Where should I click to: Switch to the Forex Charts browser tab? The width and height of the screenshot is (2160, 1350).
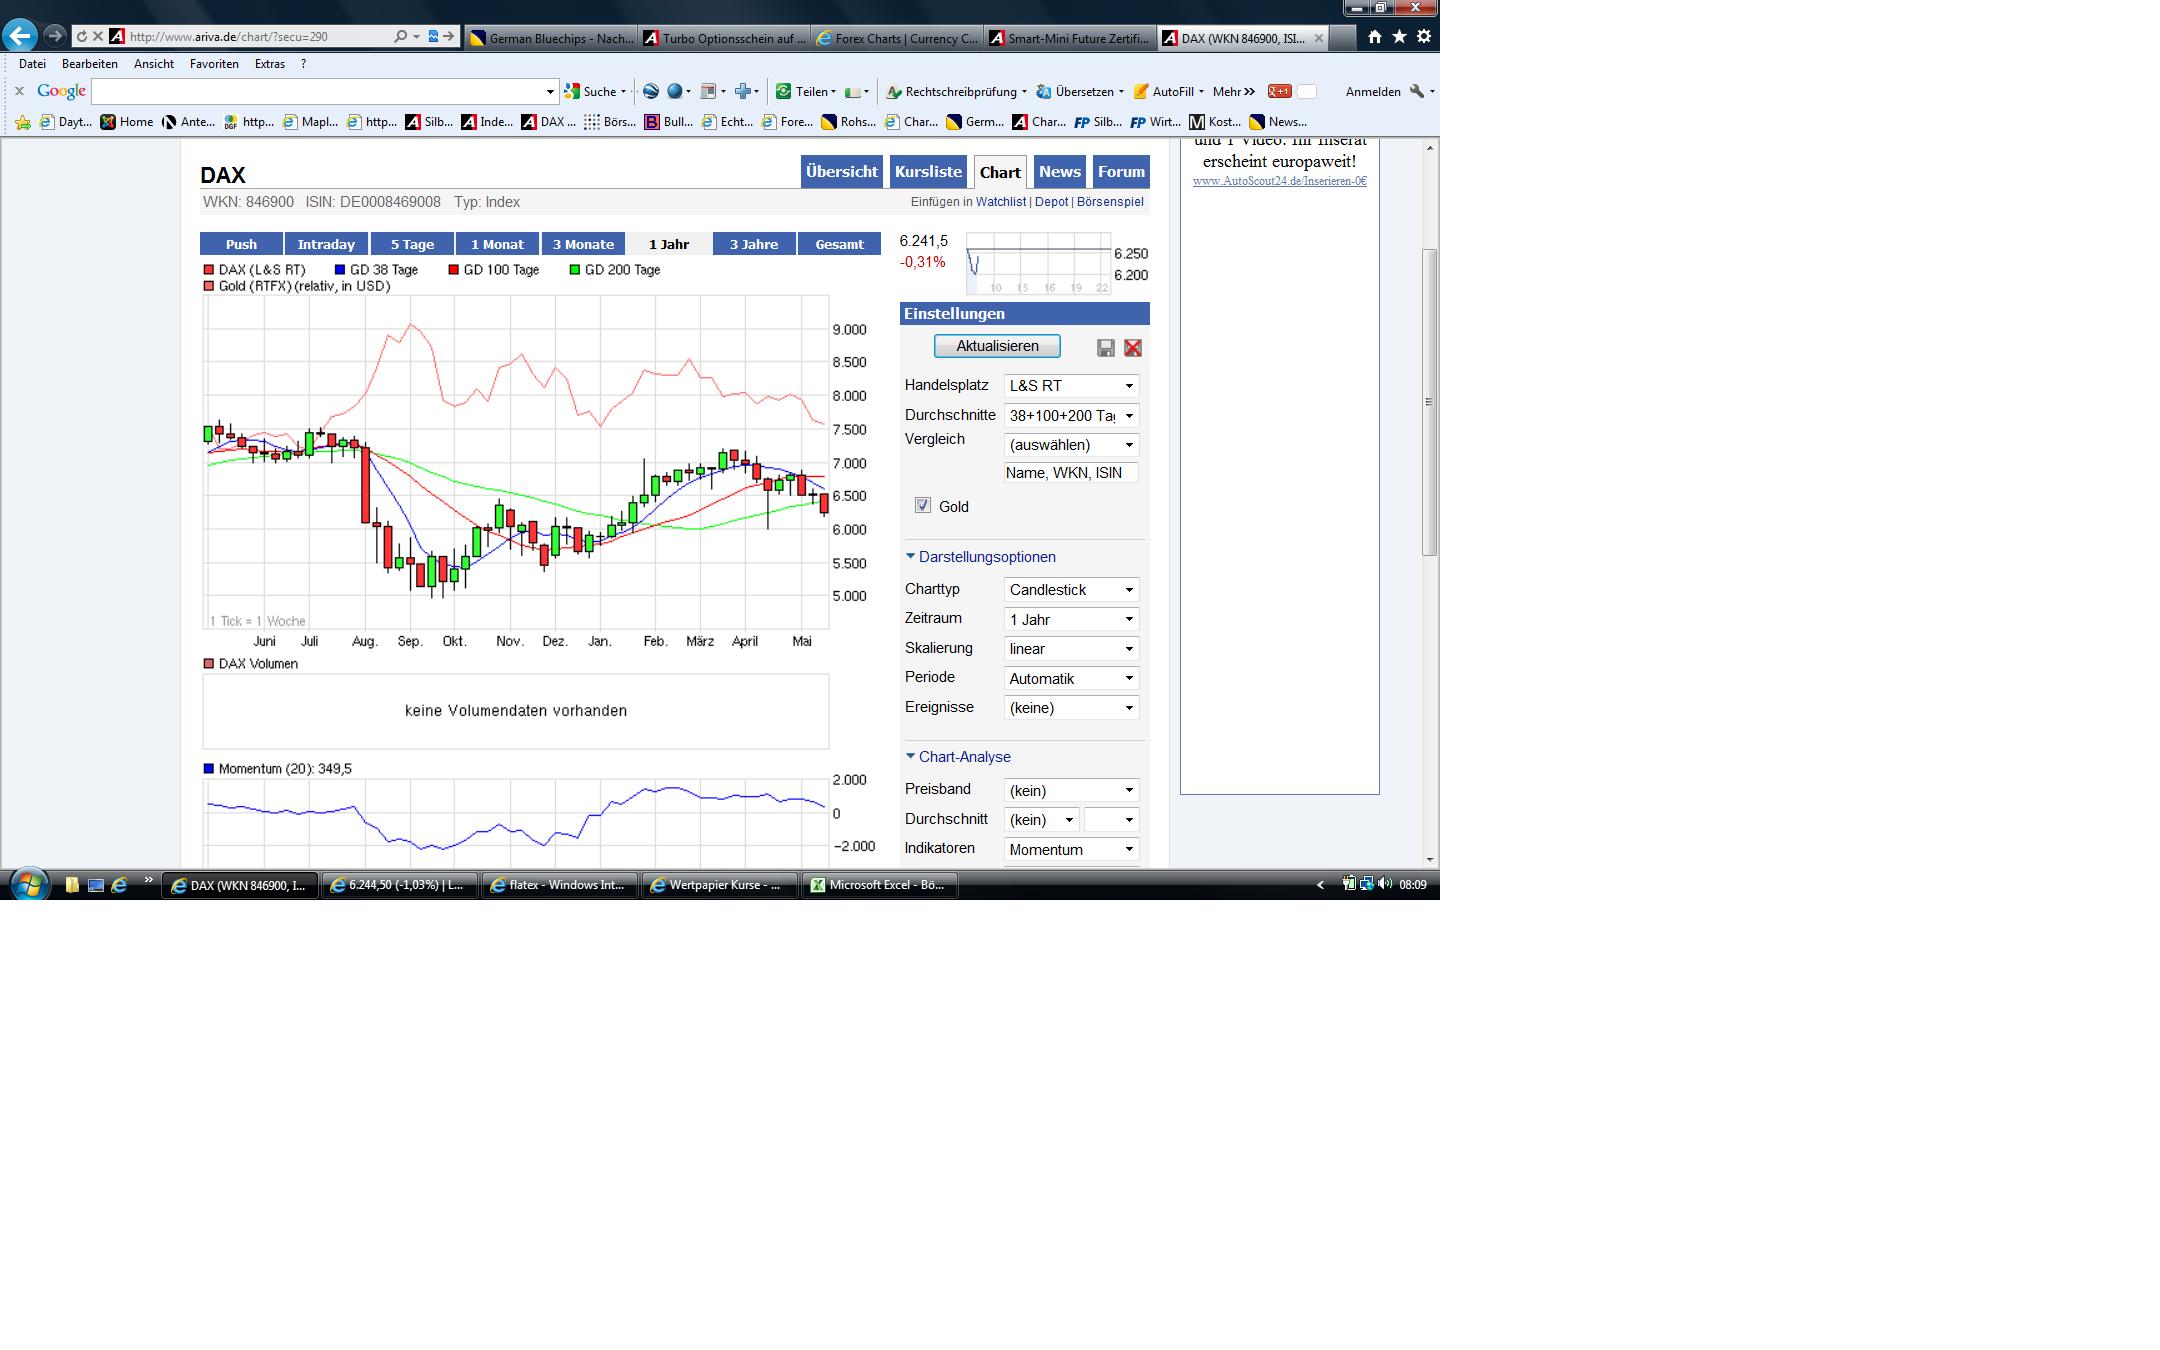(897, 38)
